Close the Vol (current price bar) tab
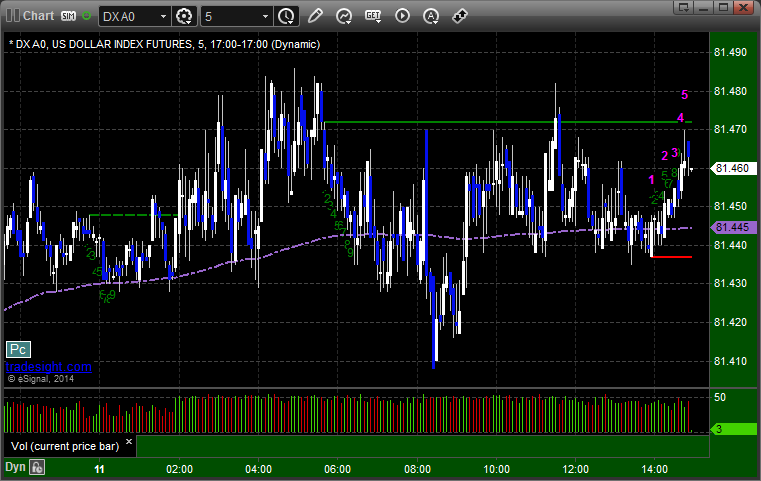Screen dimensions: 761x481 click(129, 440)
